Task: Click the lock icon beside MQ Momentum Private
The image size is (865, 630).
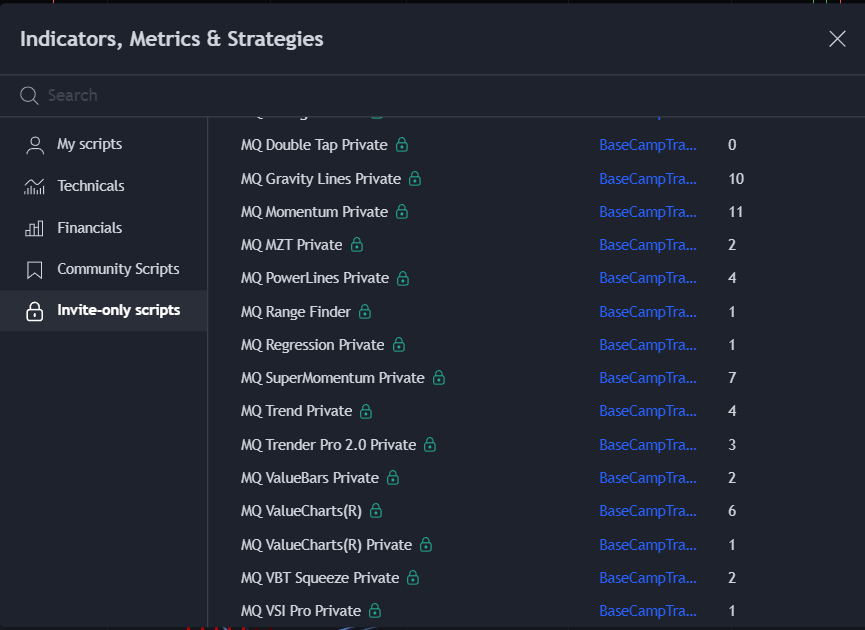Action: (x=404, y=211)
